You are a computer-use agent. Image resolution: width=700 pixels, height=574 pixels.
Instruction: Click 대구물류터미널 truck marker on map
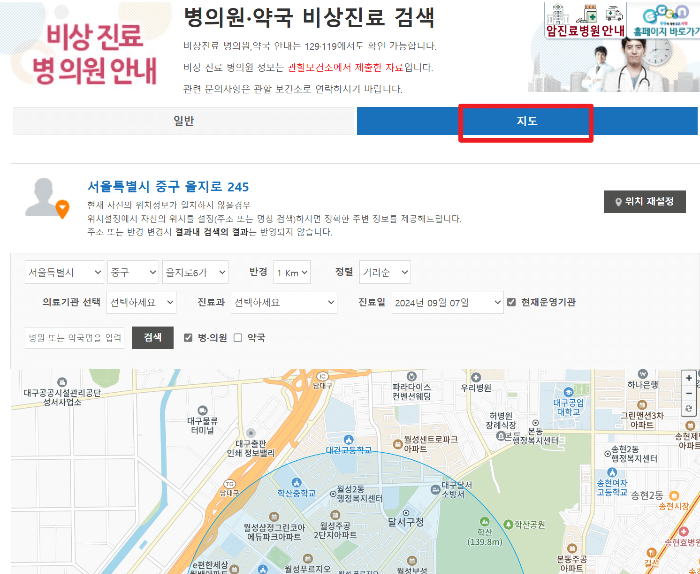(202, 410)
